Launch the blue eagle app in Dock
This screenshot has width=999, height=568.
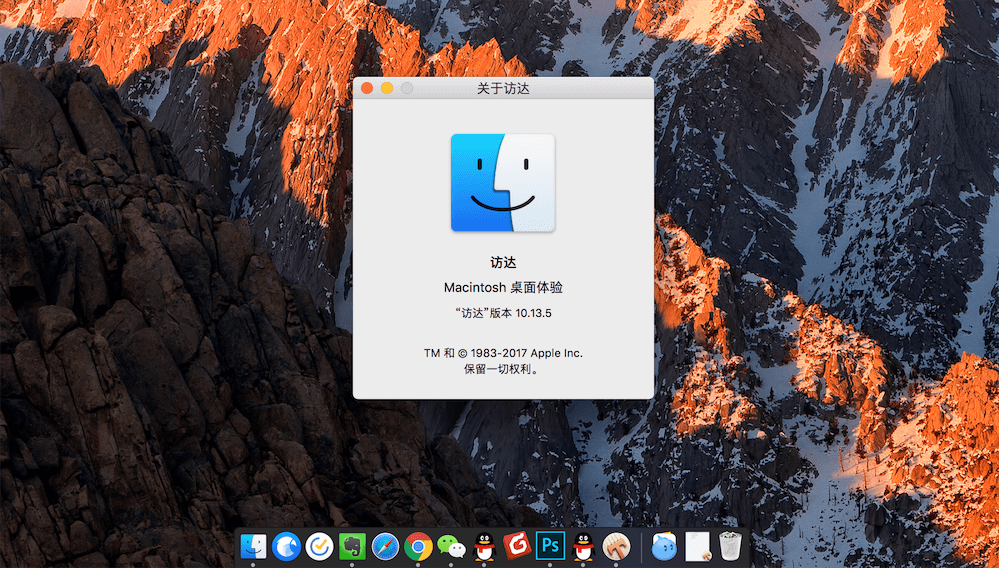287,546
